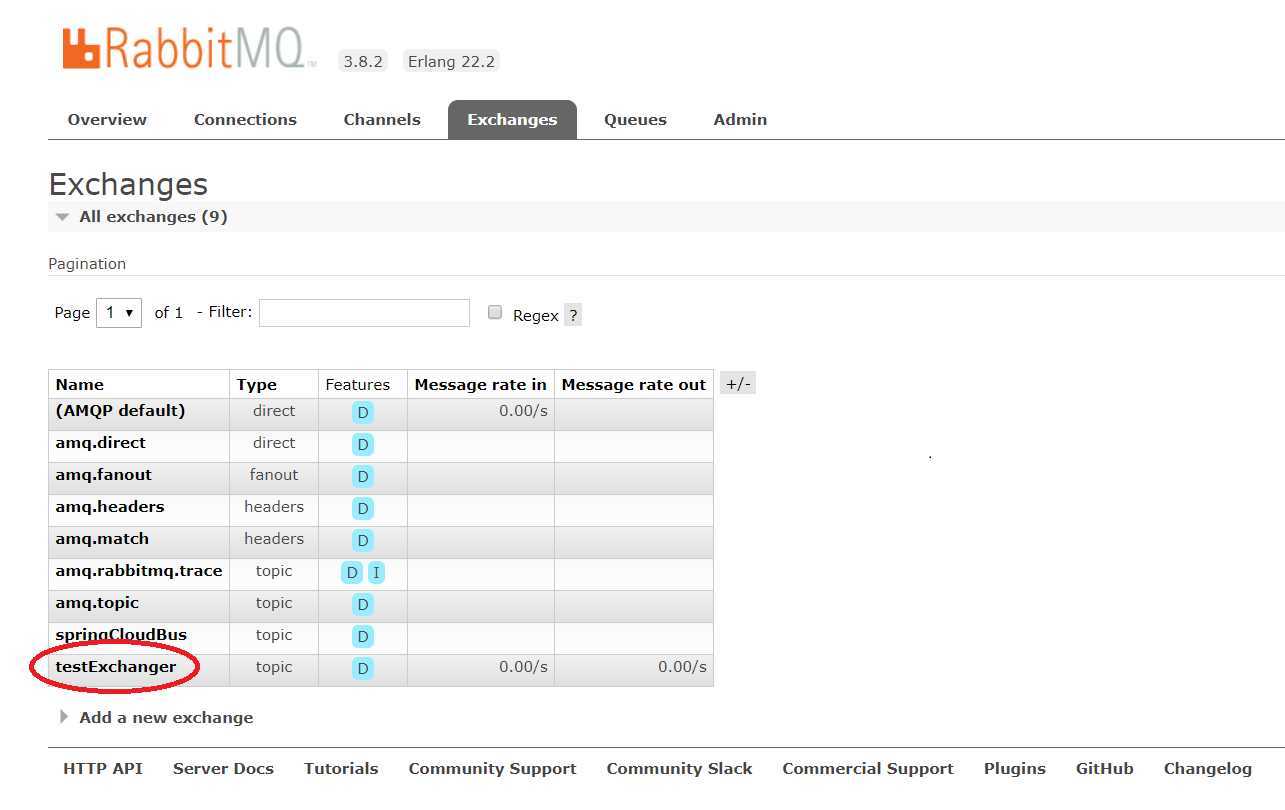The height and width of the screenshot is (810, 1285).
Task: Click the Regex help question mark
Action: click(x=573, y=315)
